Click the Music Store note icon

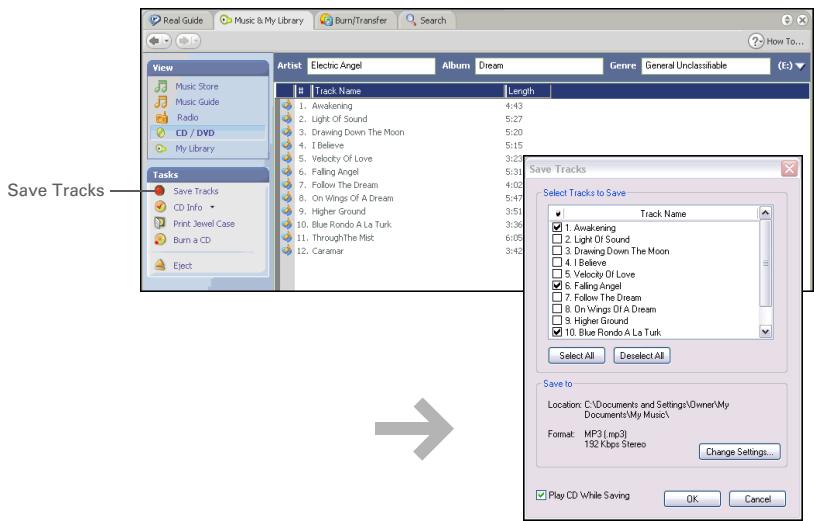(x=161, y=86)
